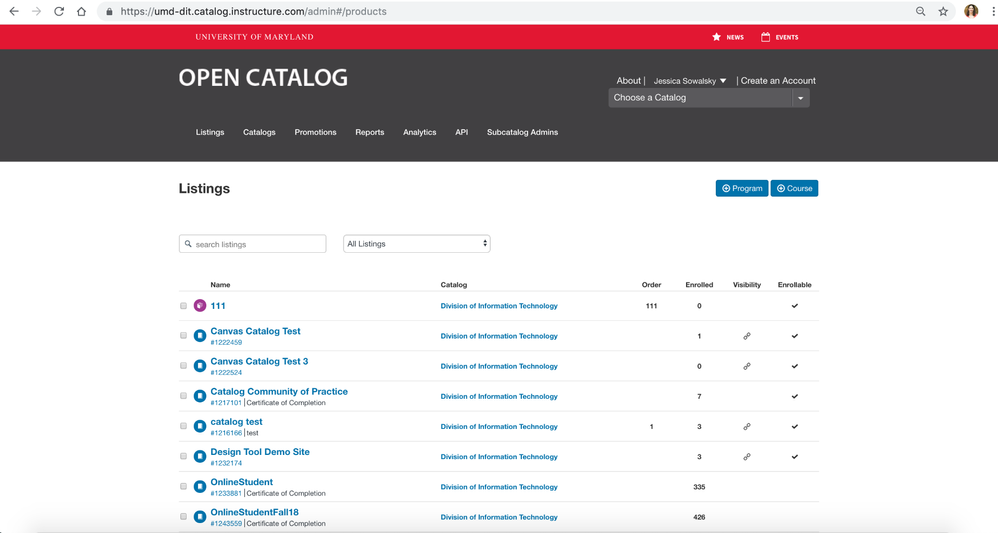
Task: Check the box on the OnlineStudent #1233881 row
Action: click(x=183, y=486)
